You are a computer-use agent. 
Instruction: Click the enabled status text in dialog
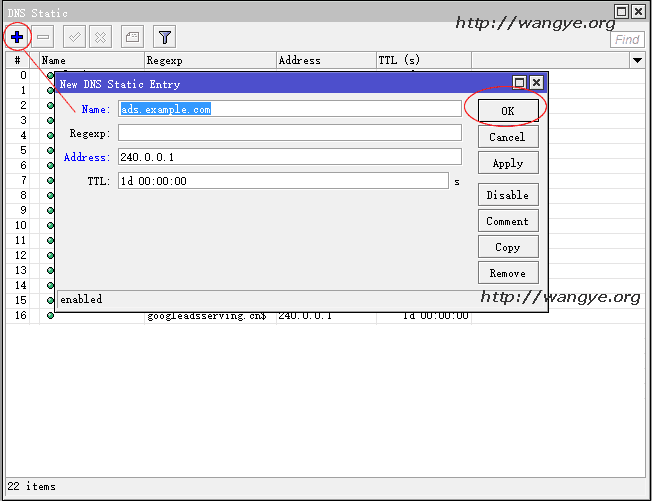tap(81, 299)
